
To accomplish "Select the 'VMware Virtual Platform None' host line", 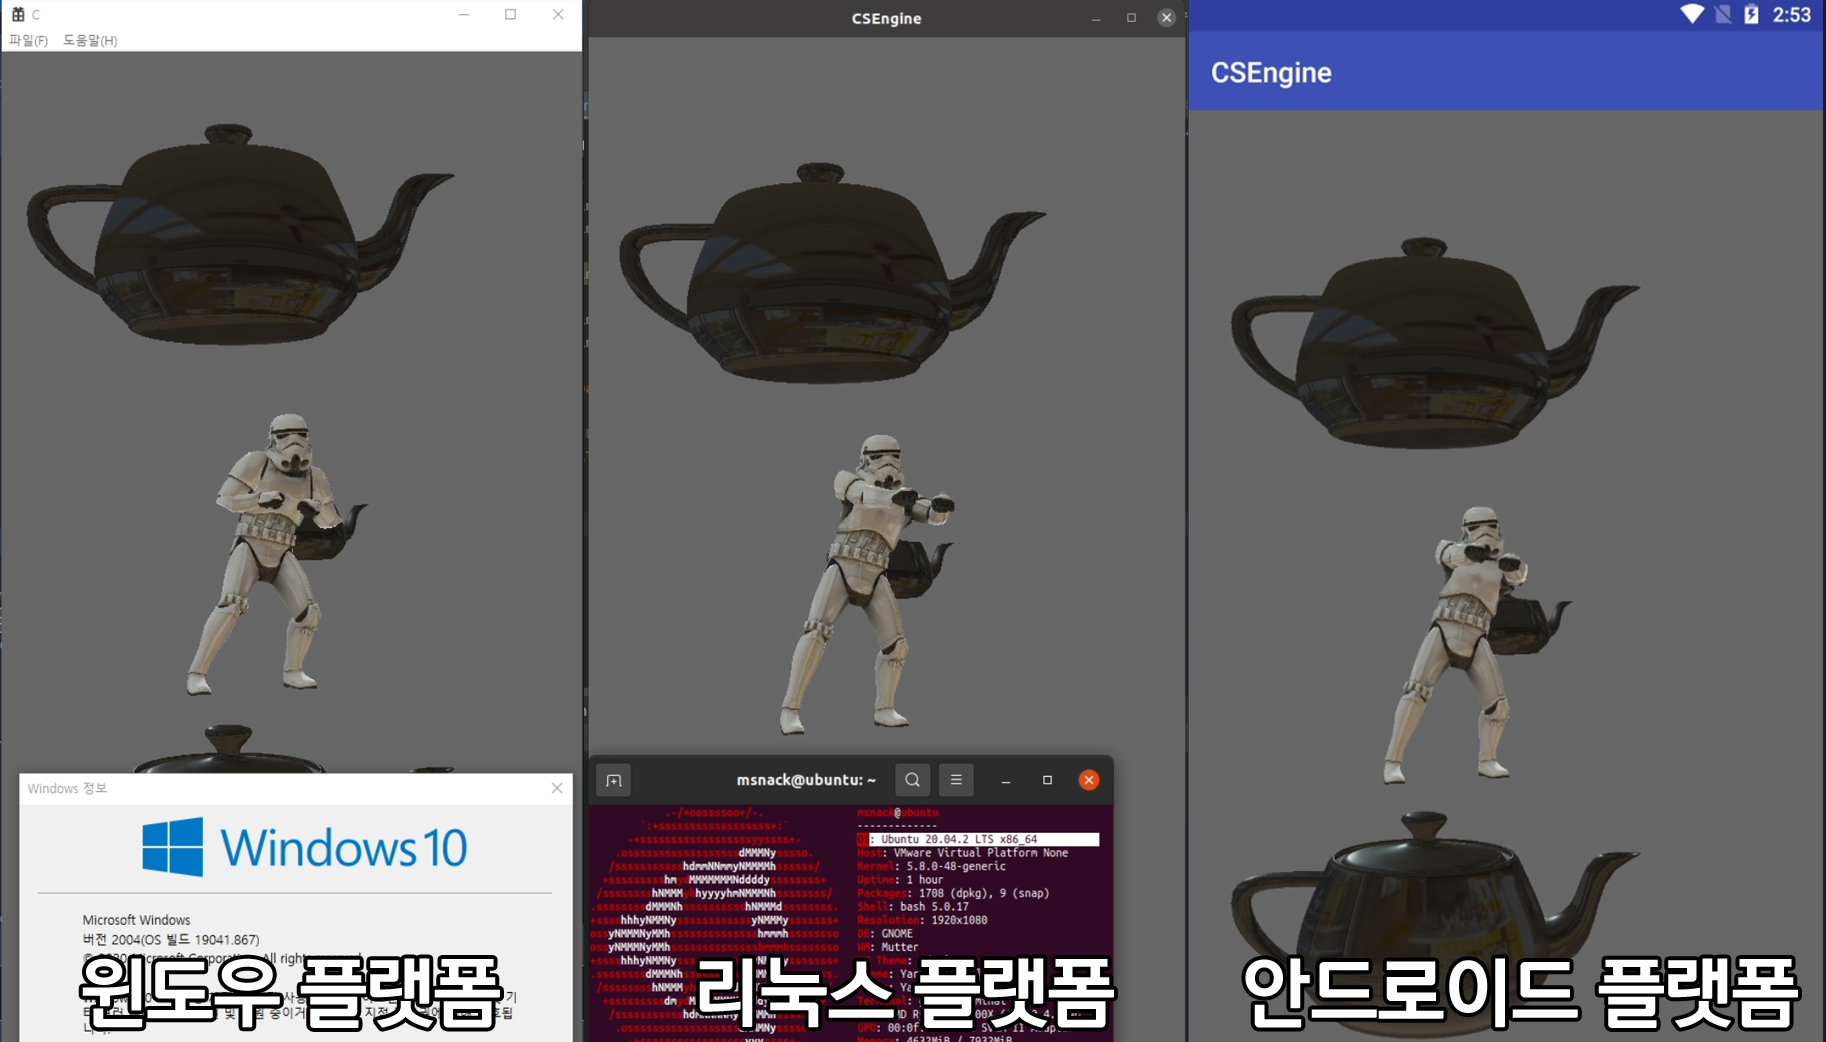I will (963, 853).
